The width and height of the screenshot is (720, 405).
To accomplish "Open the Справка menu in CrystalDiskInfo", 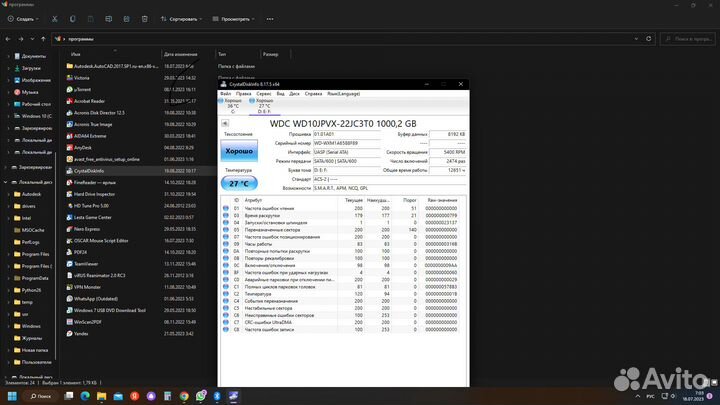I will (x=313, y=94).
